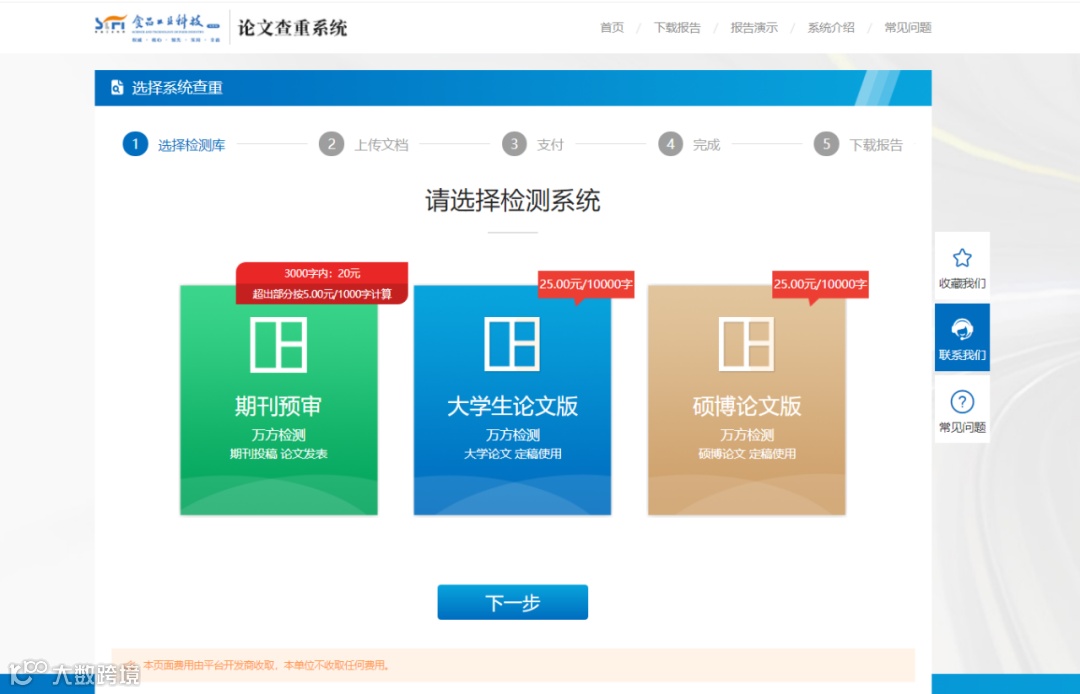Image resolution: width=1080 pixels, height=694 pixels.
Task: Click step 3 circle 支付
Action: click(514, 144)
